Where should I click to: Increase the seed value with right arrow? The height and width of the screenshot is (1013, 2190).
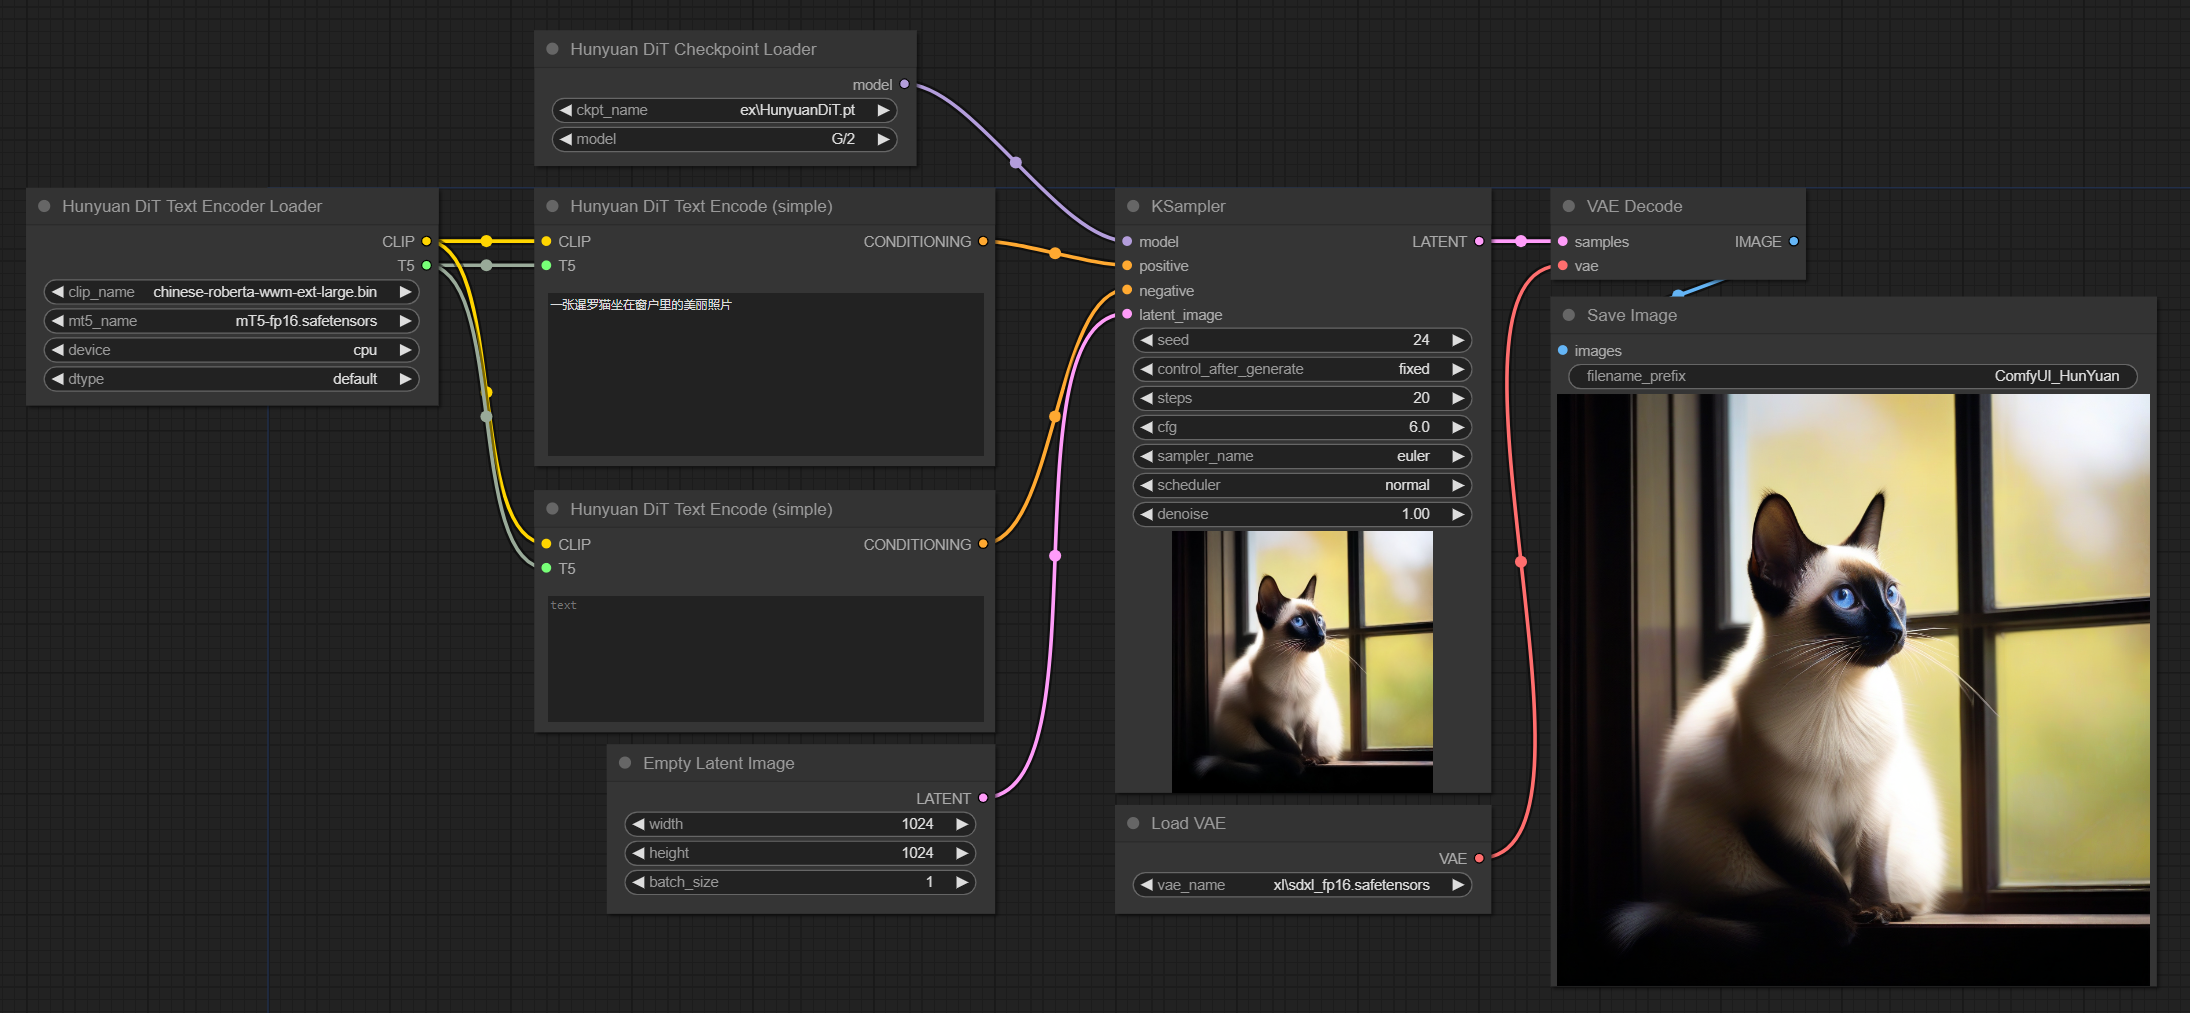[1458, 340]
